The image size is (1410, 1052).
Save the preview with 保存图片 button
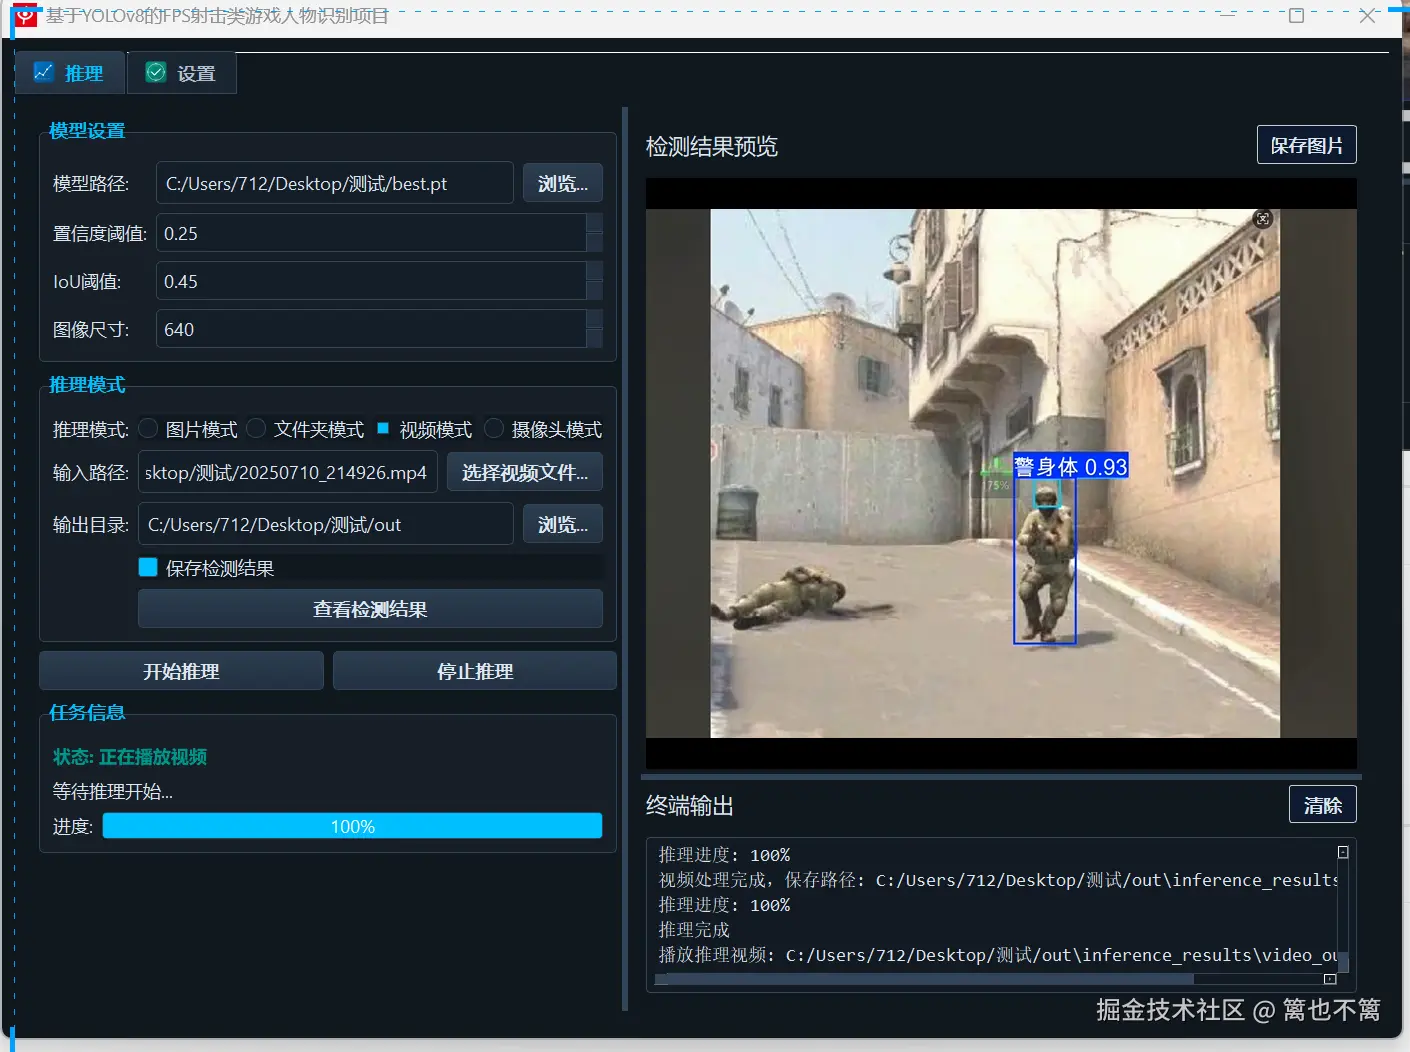tap(1307, 145)
